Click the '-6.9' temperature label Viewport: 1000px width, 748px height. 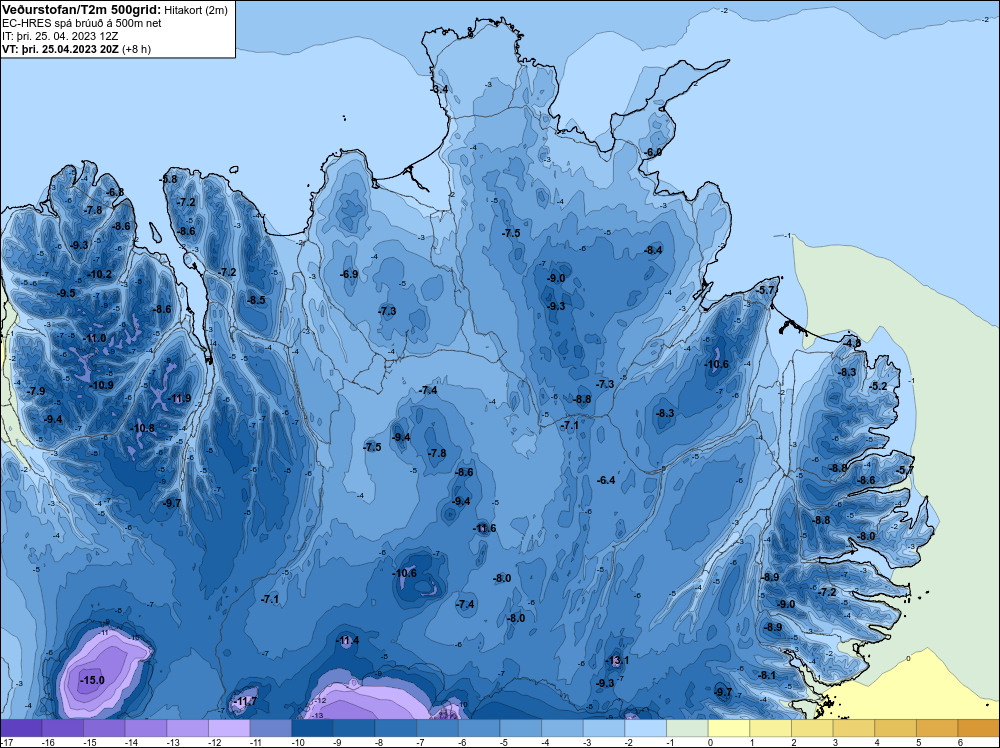349,274
